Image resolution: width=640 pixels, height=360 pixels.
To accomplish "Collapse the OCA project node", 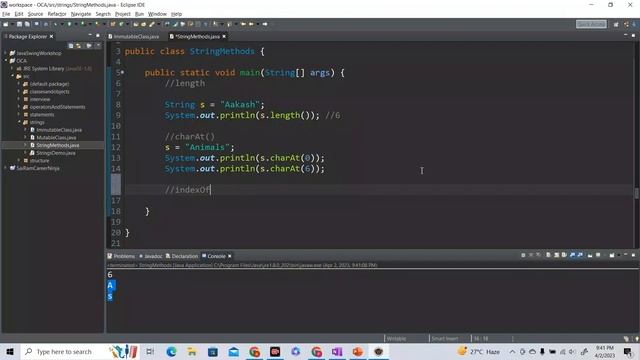I will (x=6, y=61).
